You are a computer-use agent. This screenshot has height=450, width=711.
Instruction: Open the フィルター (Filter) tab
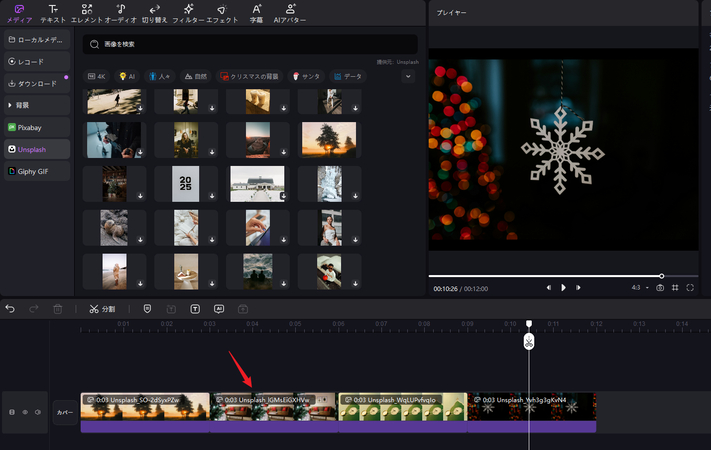tap(188, 13)
